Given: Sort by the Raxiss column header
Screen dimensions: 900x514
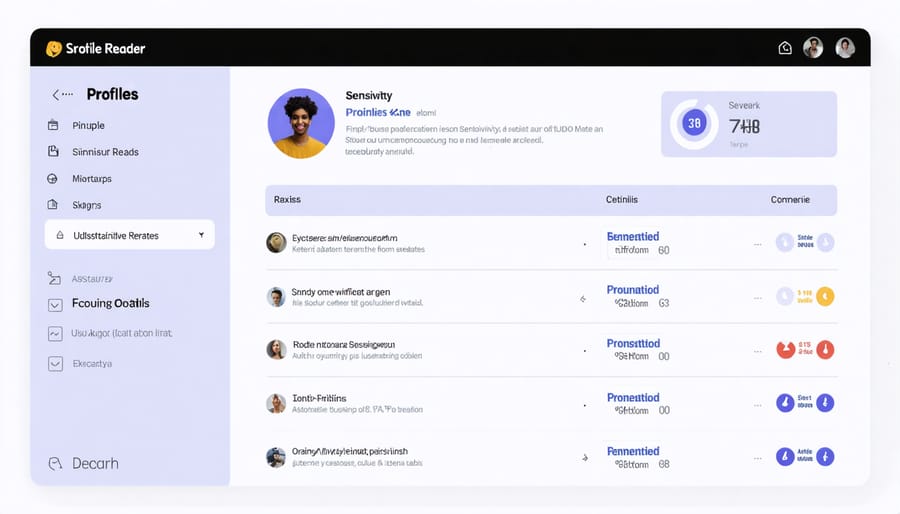Looking at the screenshot, I should [287, 200].
